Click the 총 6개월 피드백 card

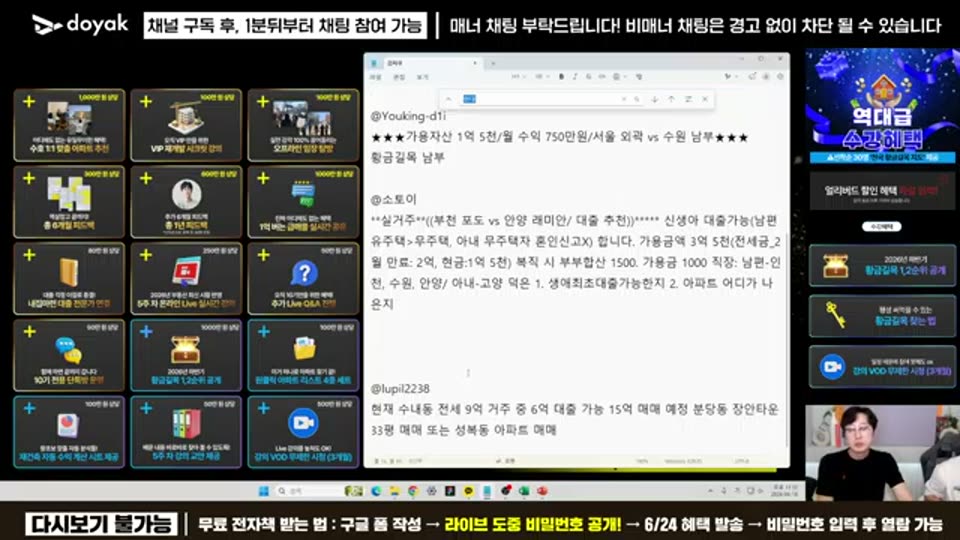coord(69,201)
